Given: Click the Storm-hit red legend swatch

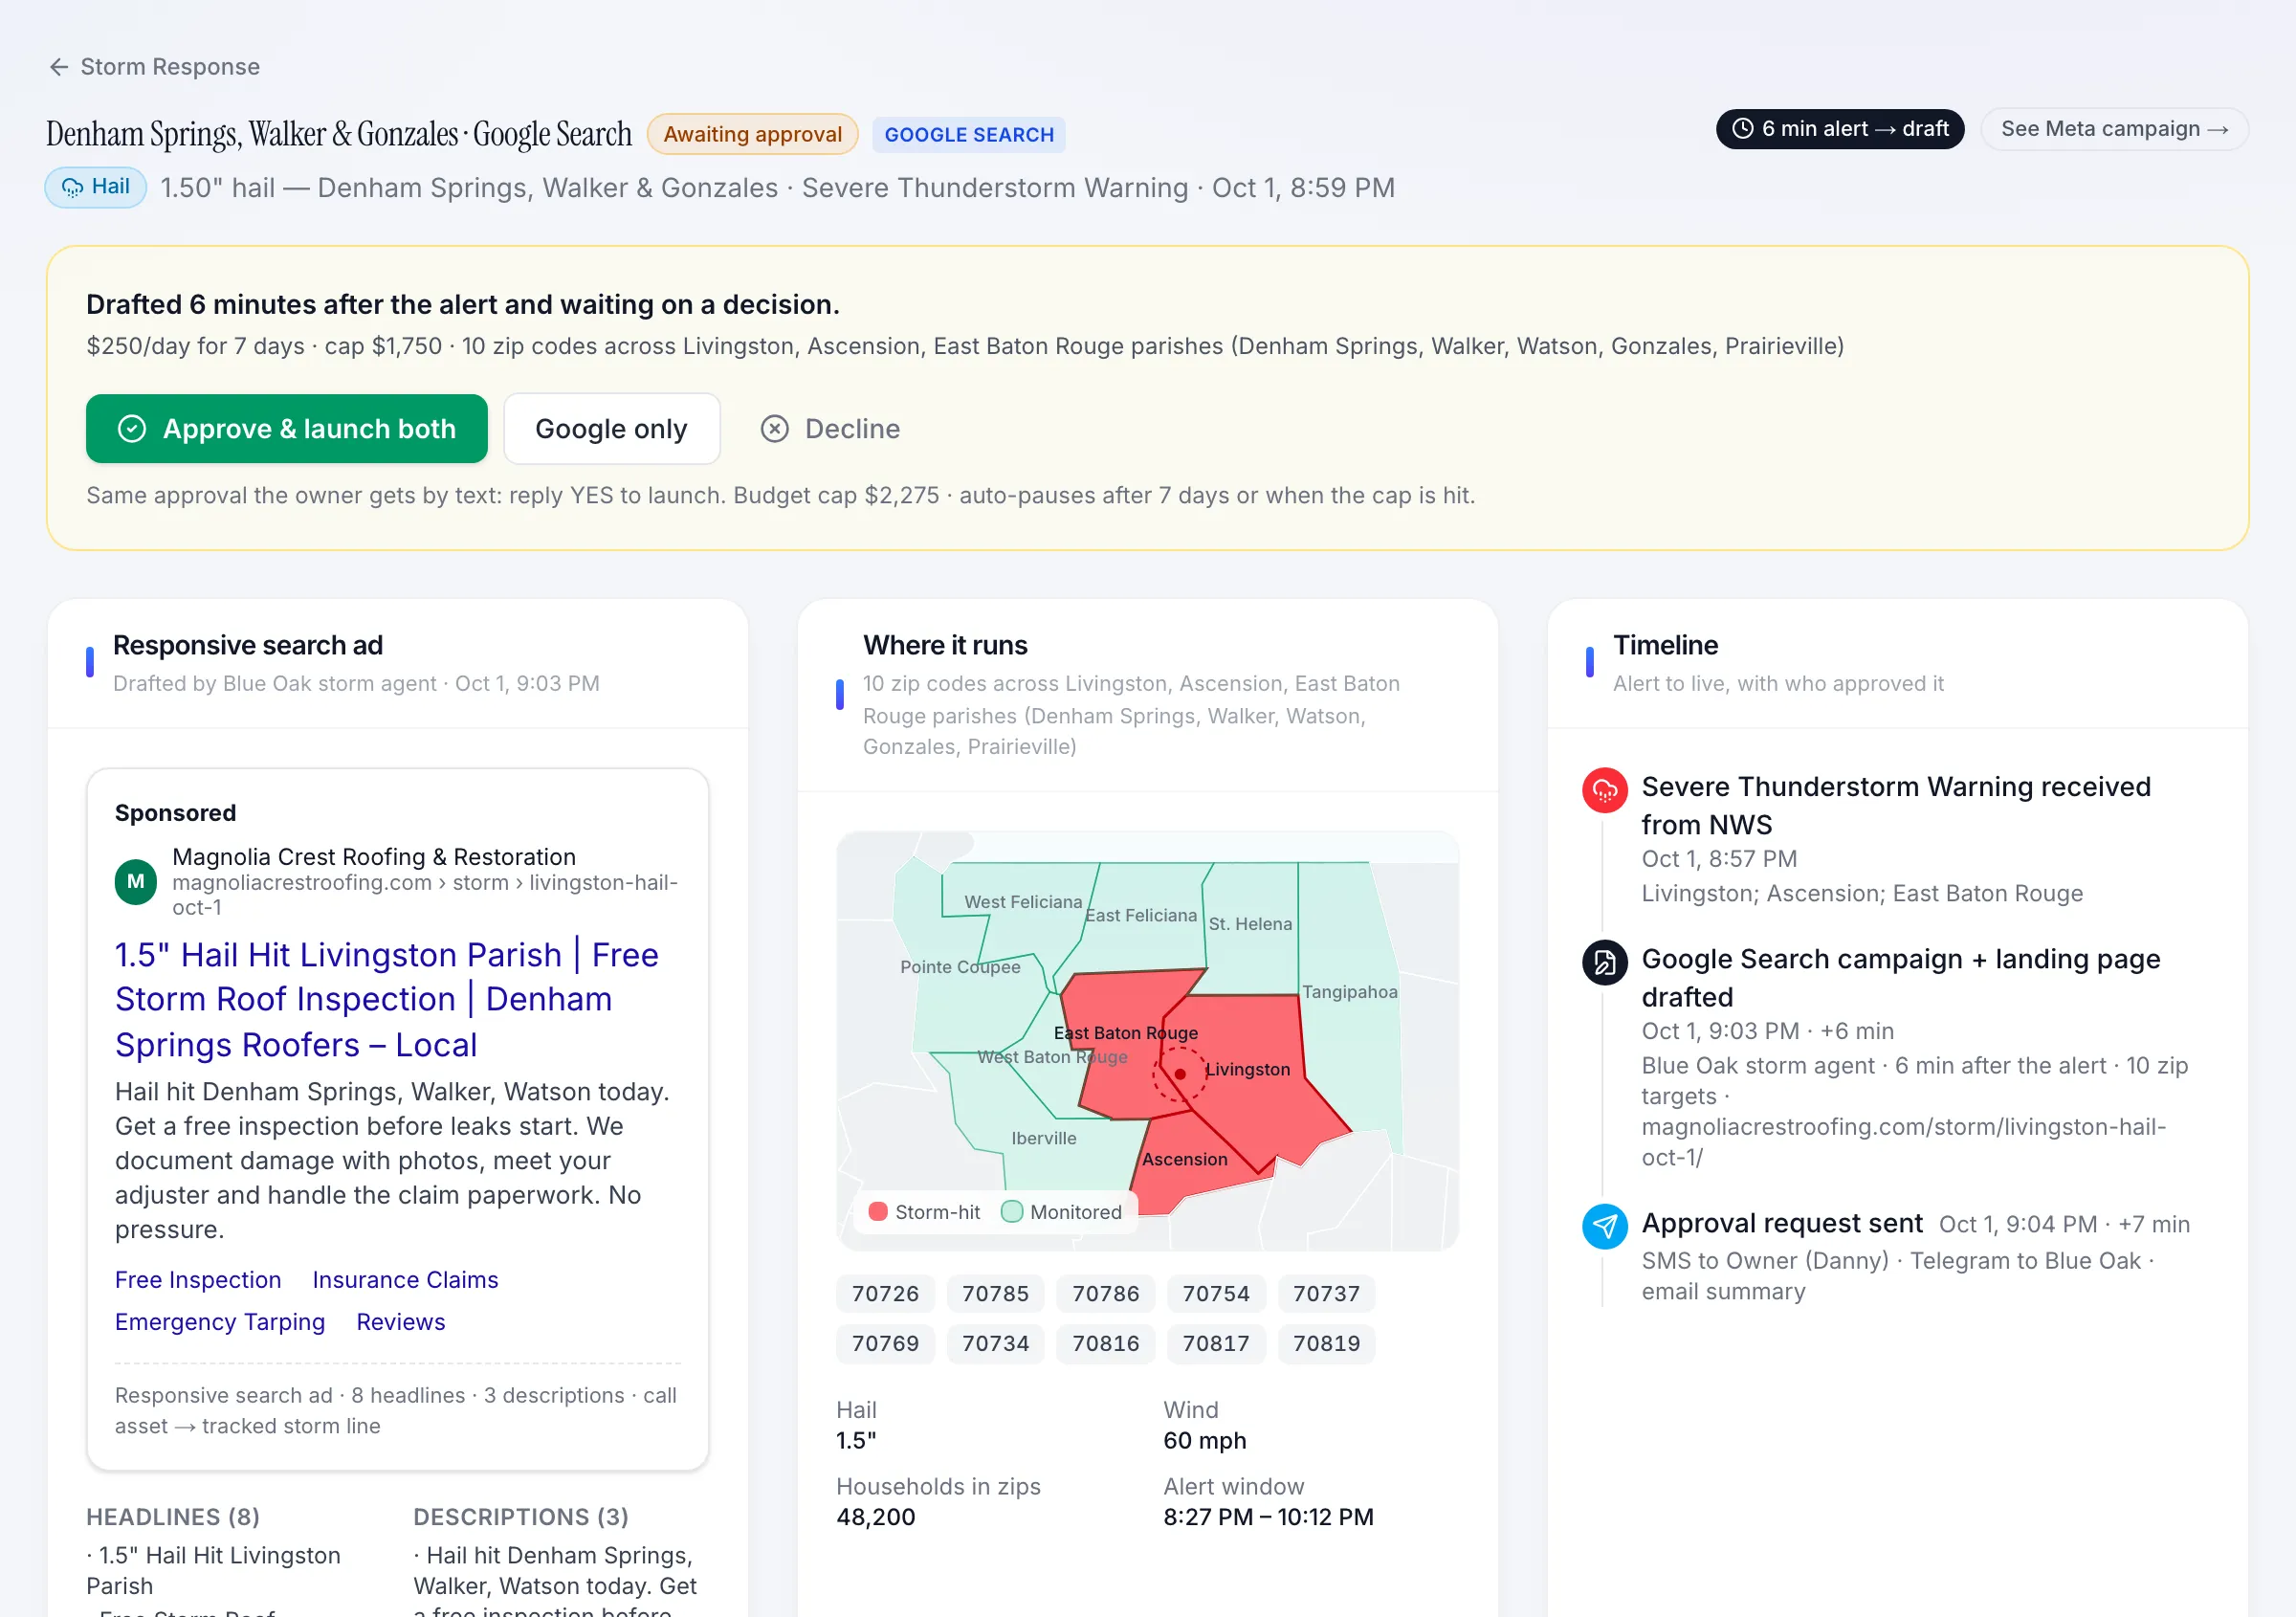Looking at the screenshot, I should (878, 1212).
